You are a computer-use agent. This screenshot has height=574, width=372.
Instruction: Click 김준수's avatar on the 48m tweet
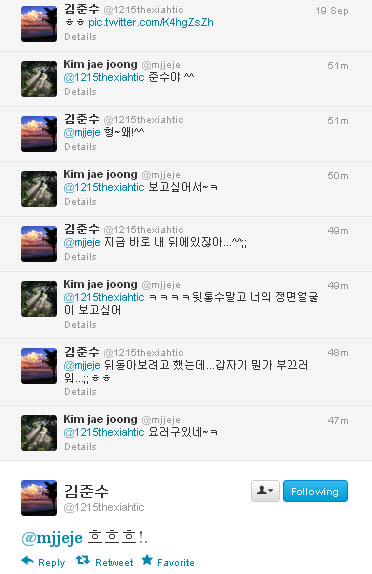[39, 366]
